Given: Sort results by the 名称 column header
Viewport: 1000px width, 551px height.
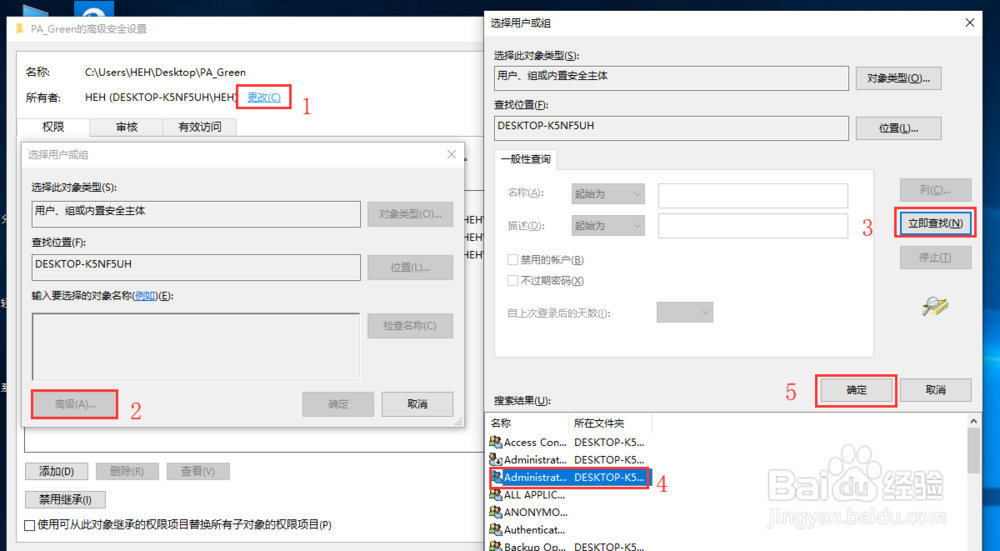Looking at the screenshot, I should click(x=528, y=423).
